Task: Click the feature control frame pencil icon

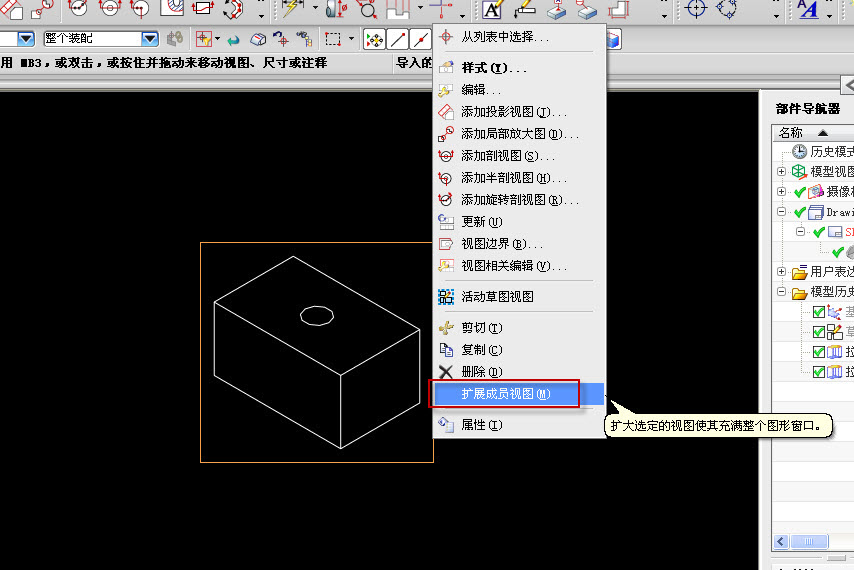Action: tap(524, 8)
